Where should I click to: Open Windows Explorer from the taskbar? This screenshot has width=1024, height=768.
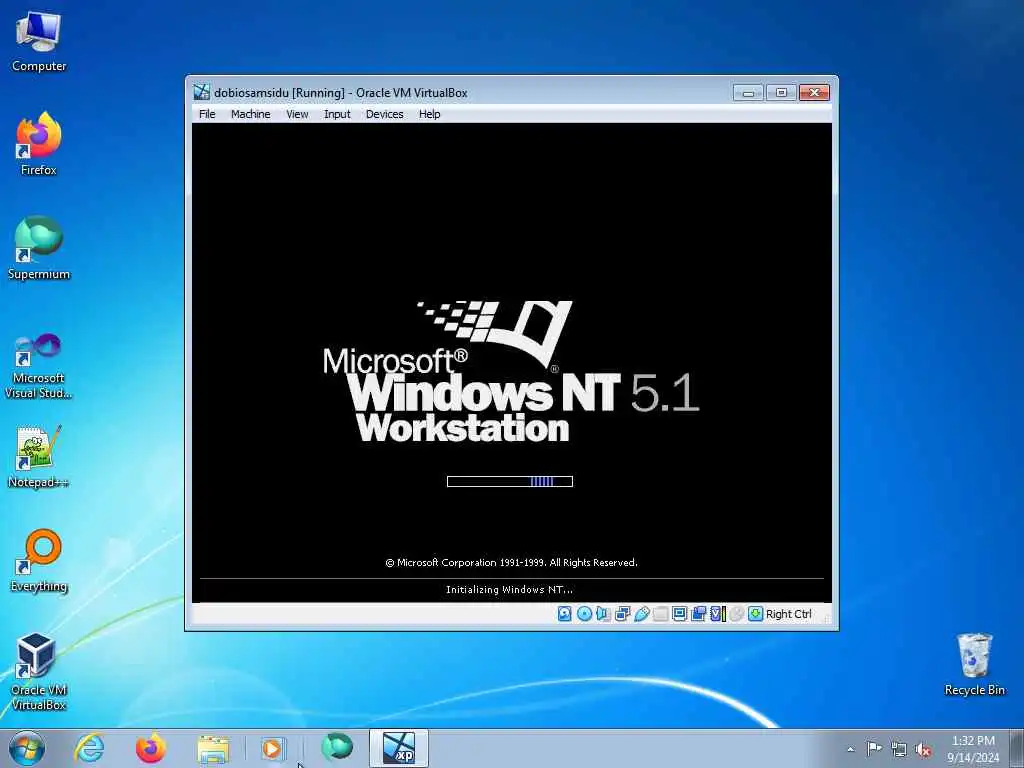point(213,748)
